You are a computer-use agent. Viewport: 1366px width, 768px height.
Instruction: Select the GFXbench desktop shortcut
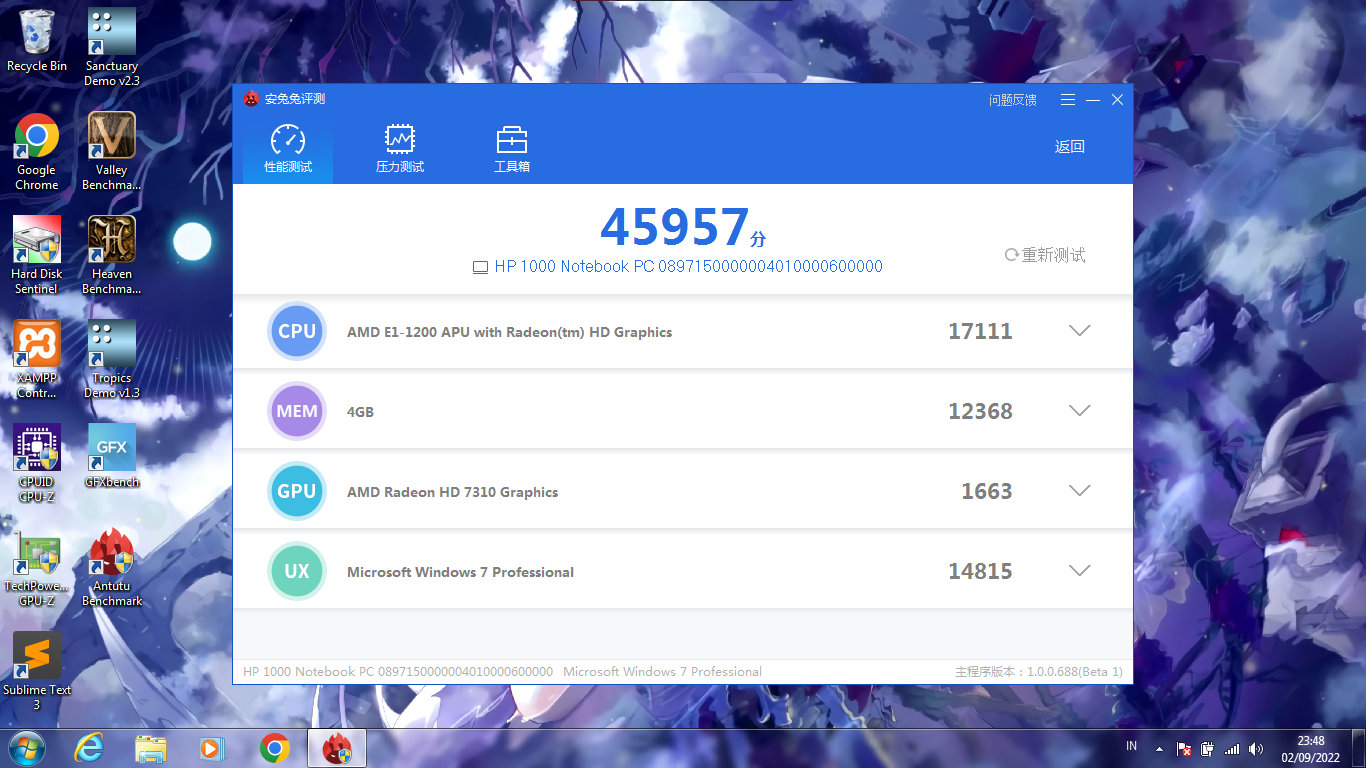click(x=112, y=456)
